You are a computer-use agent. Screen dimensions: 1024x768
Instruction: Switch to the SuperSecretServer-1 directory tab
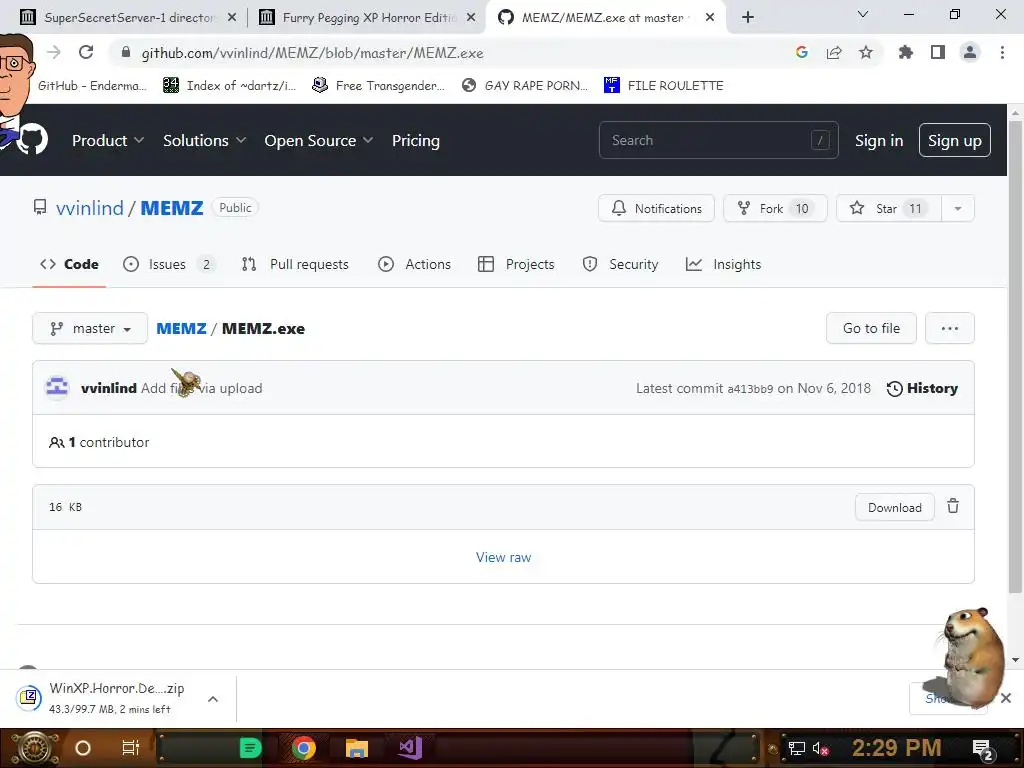tap(128, 17)
